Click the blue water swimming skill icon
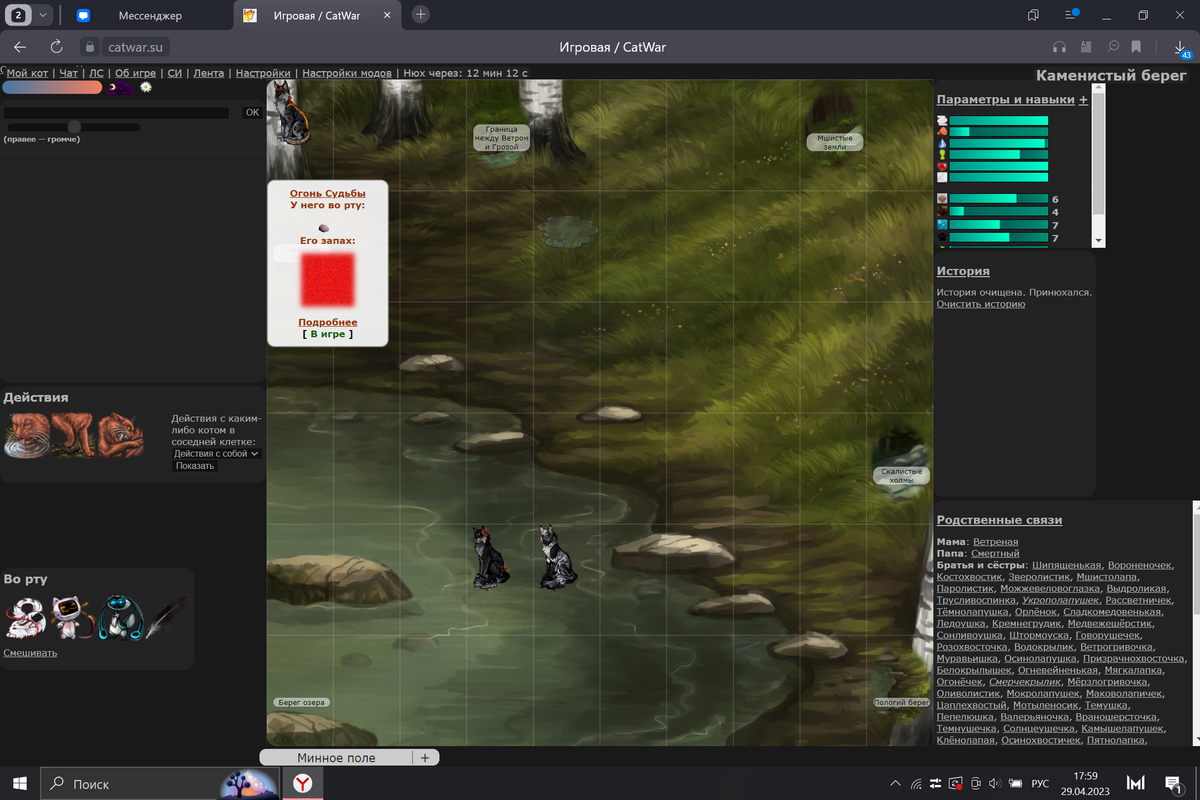1200x800 pixels. click(942, 225)
